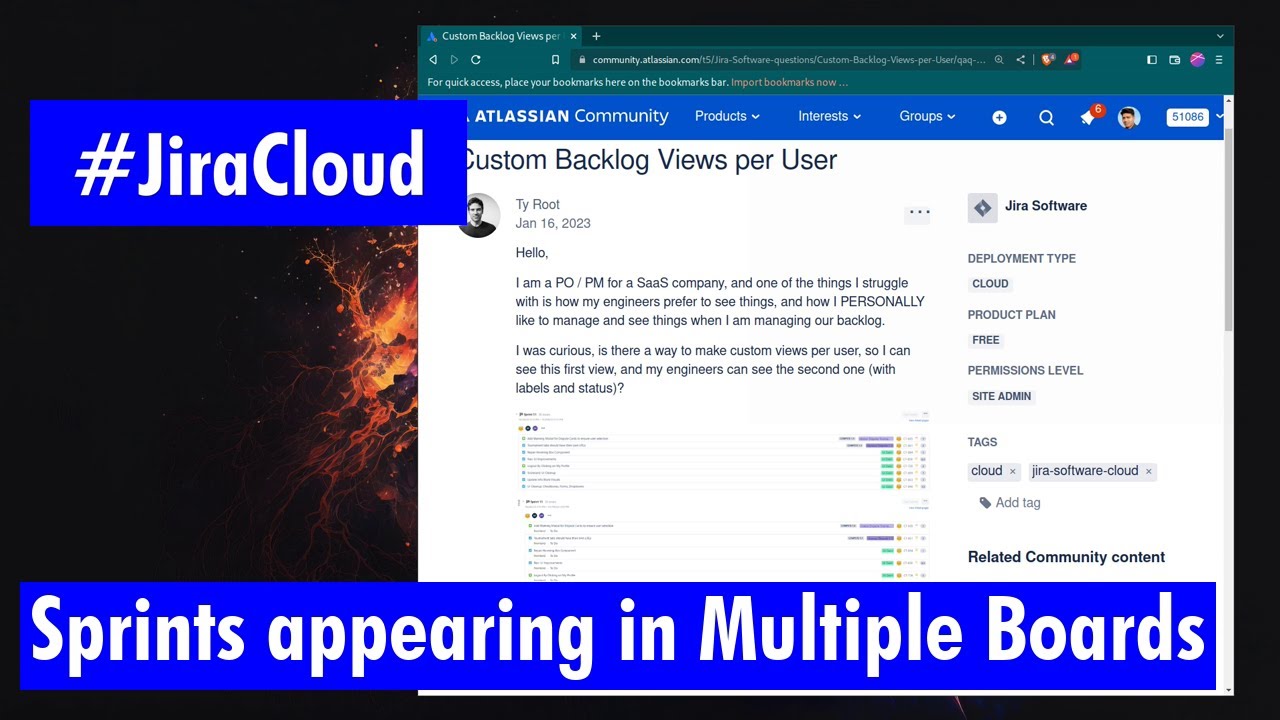Open the Jira Software product link

pyautogui.click(x=1046, y=206)
